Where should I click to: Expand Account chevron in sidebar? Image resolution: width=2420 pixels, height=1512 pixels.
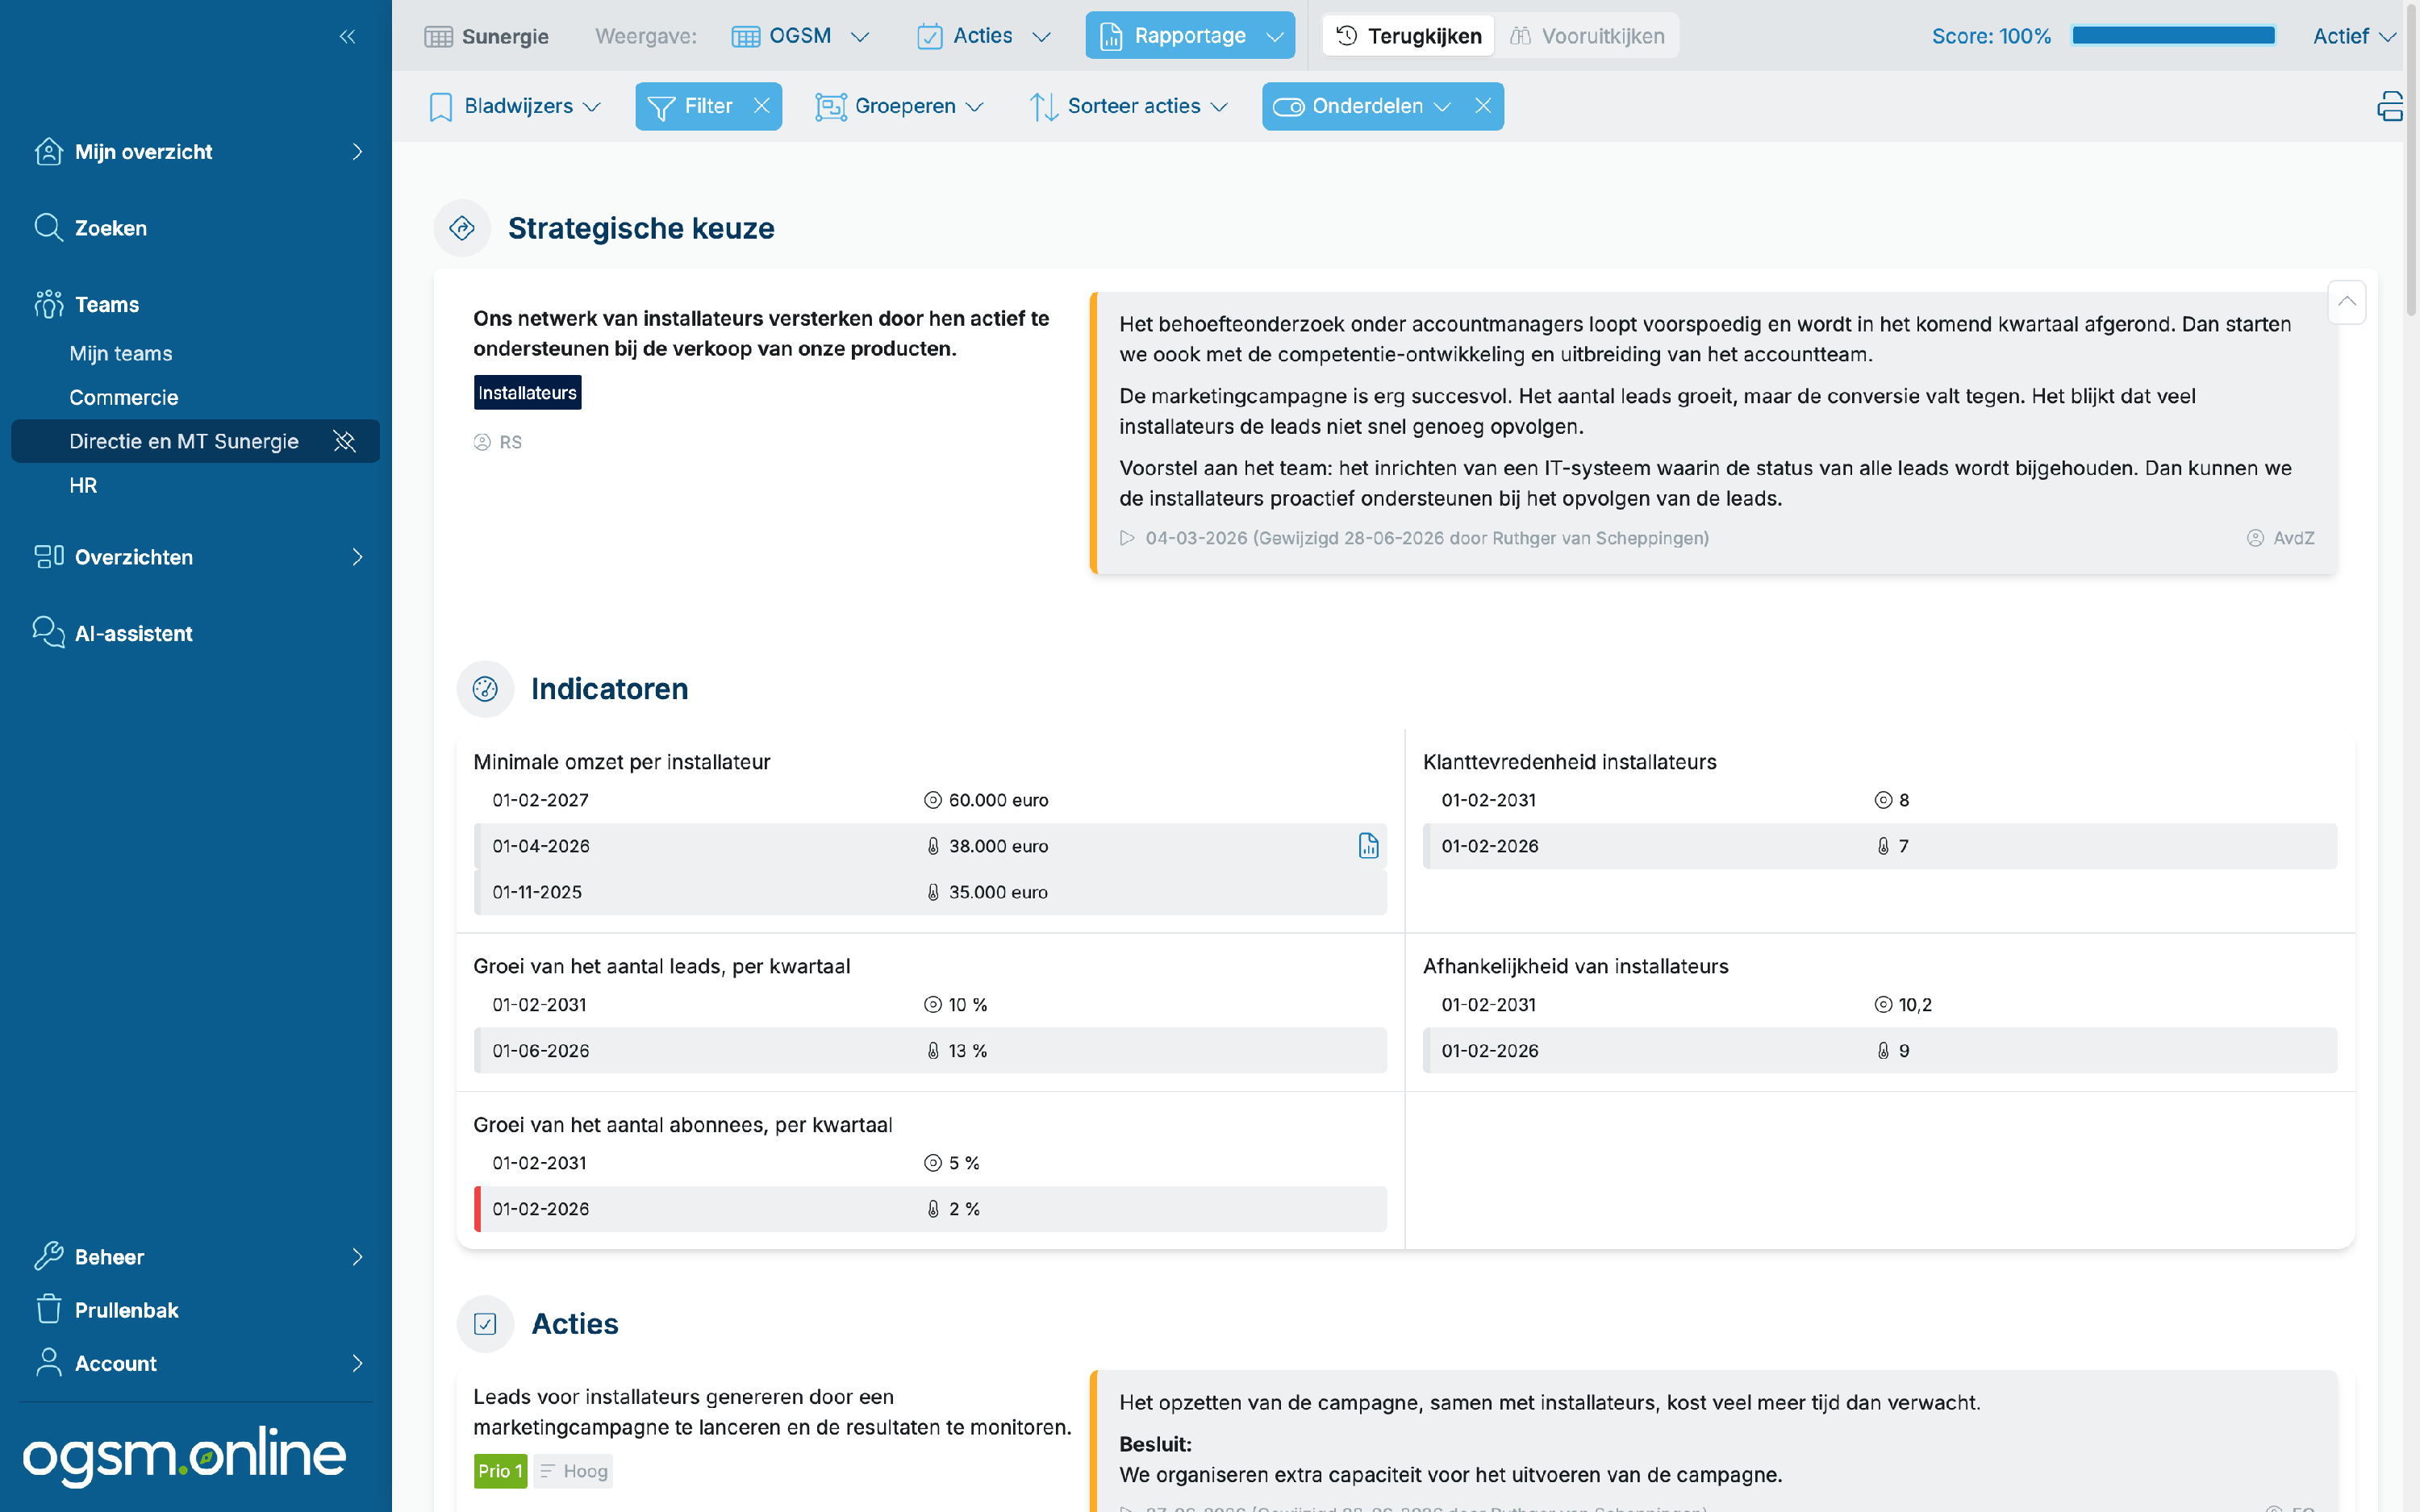pyautogui.click(x=357, y=1363)
